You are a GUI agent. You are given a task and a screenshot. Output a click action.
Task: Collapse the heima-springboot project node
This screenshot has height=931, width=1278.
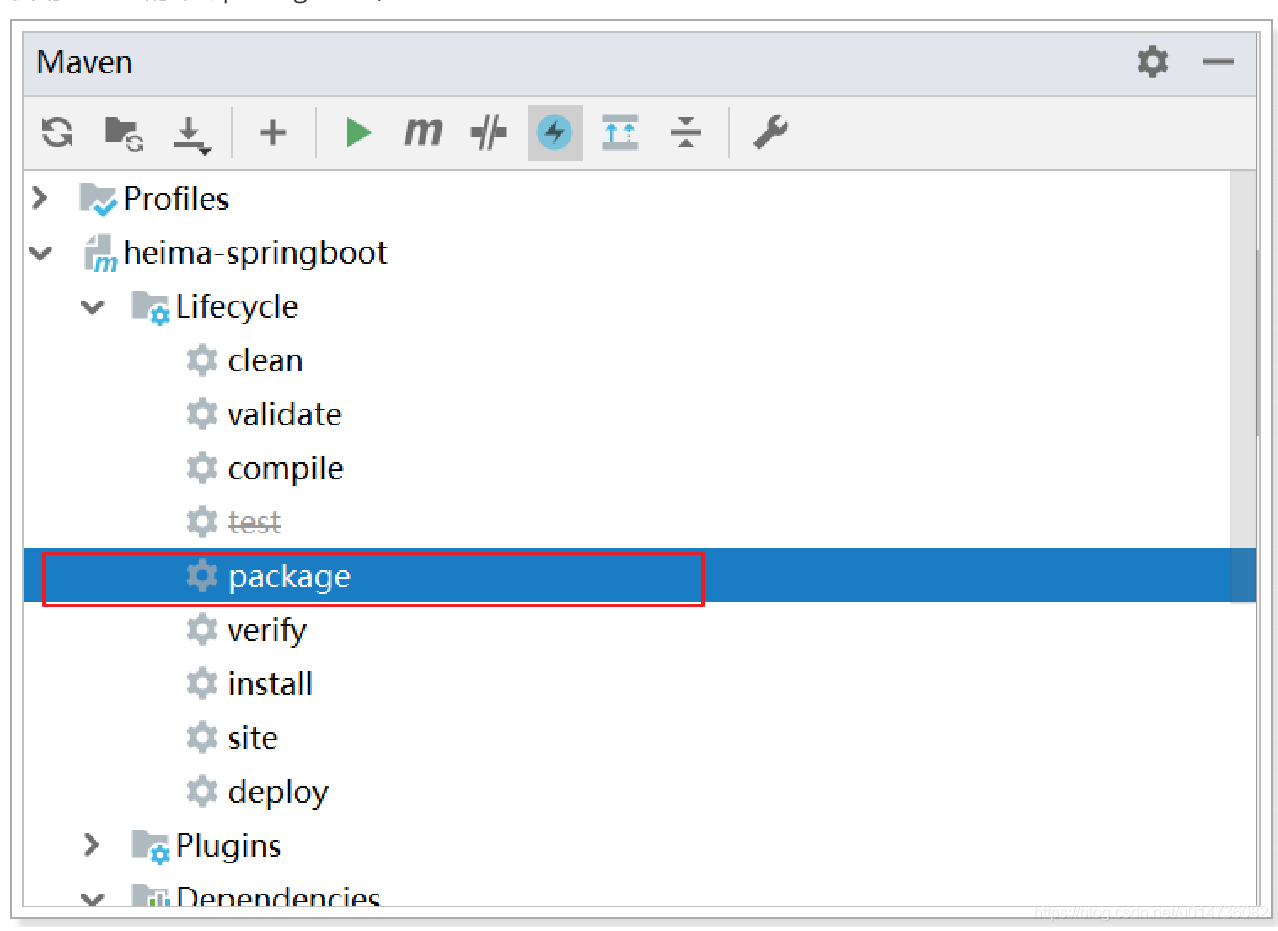coord(41,253)
